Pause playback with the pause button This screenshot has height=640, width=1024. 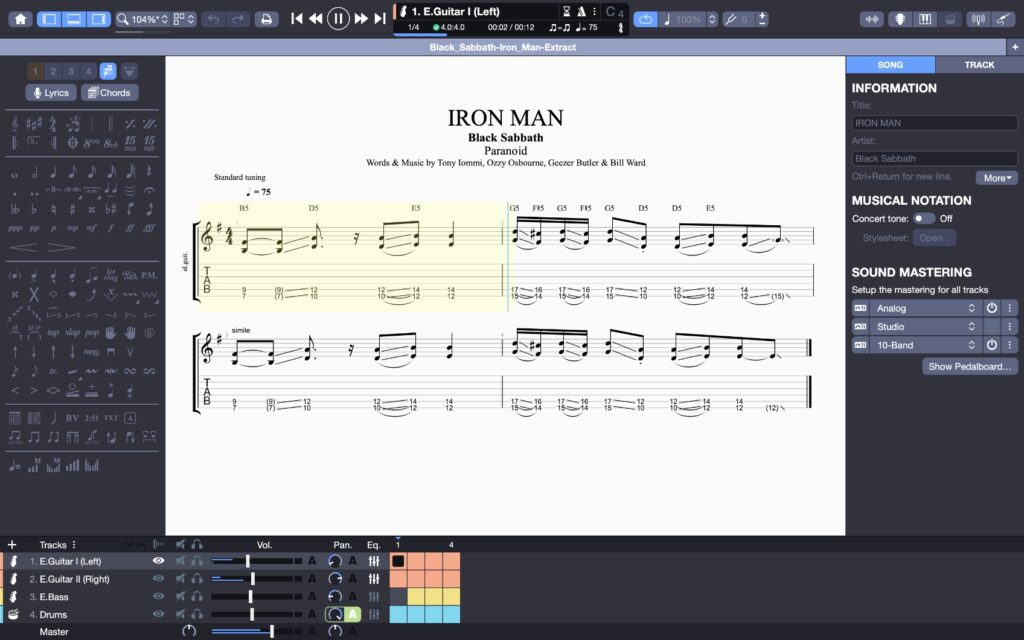[x=338, y=18]
